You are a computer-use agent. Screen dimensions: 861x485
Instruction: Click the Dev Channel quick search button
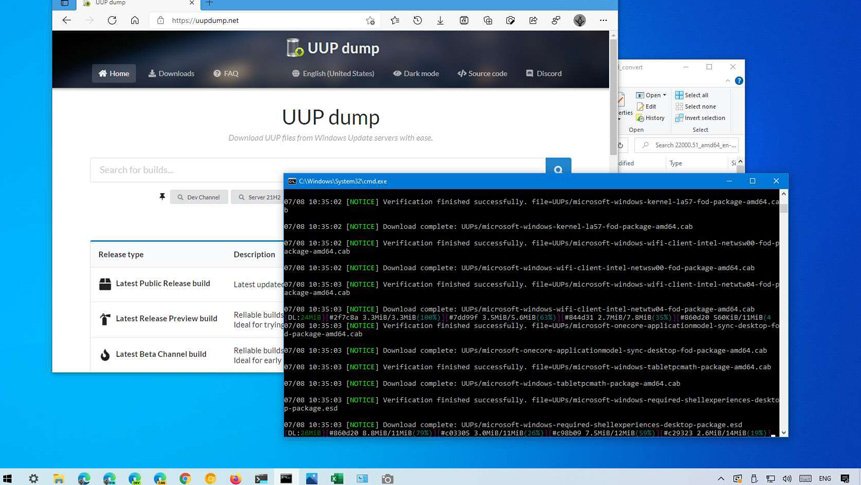point(198,197)
